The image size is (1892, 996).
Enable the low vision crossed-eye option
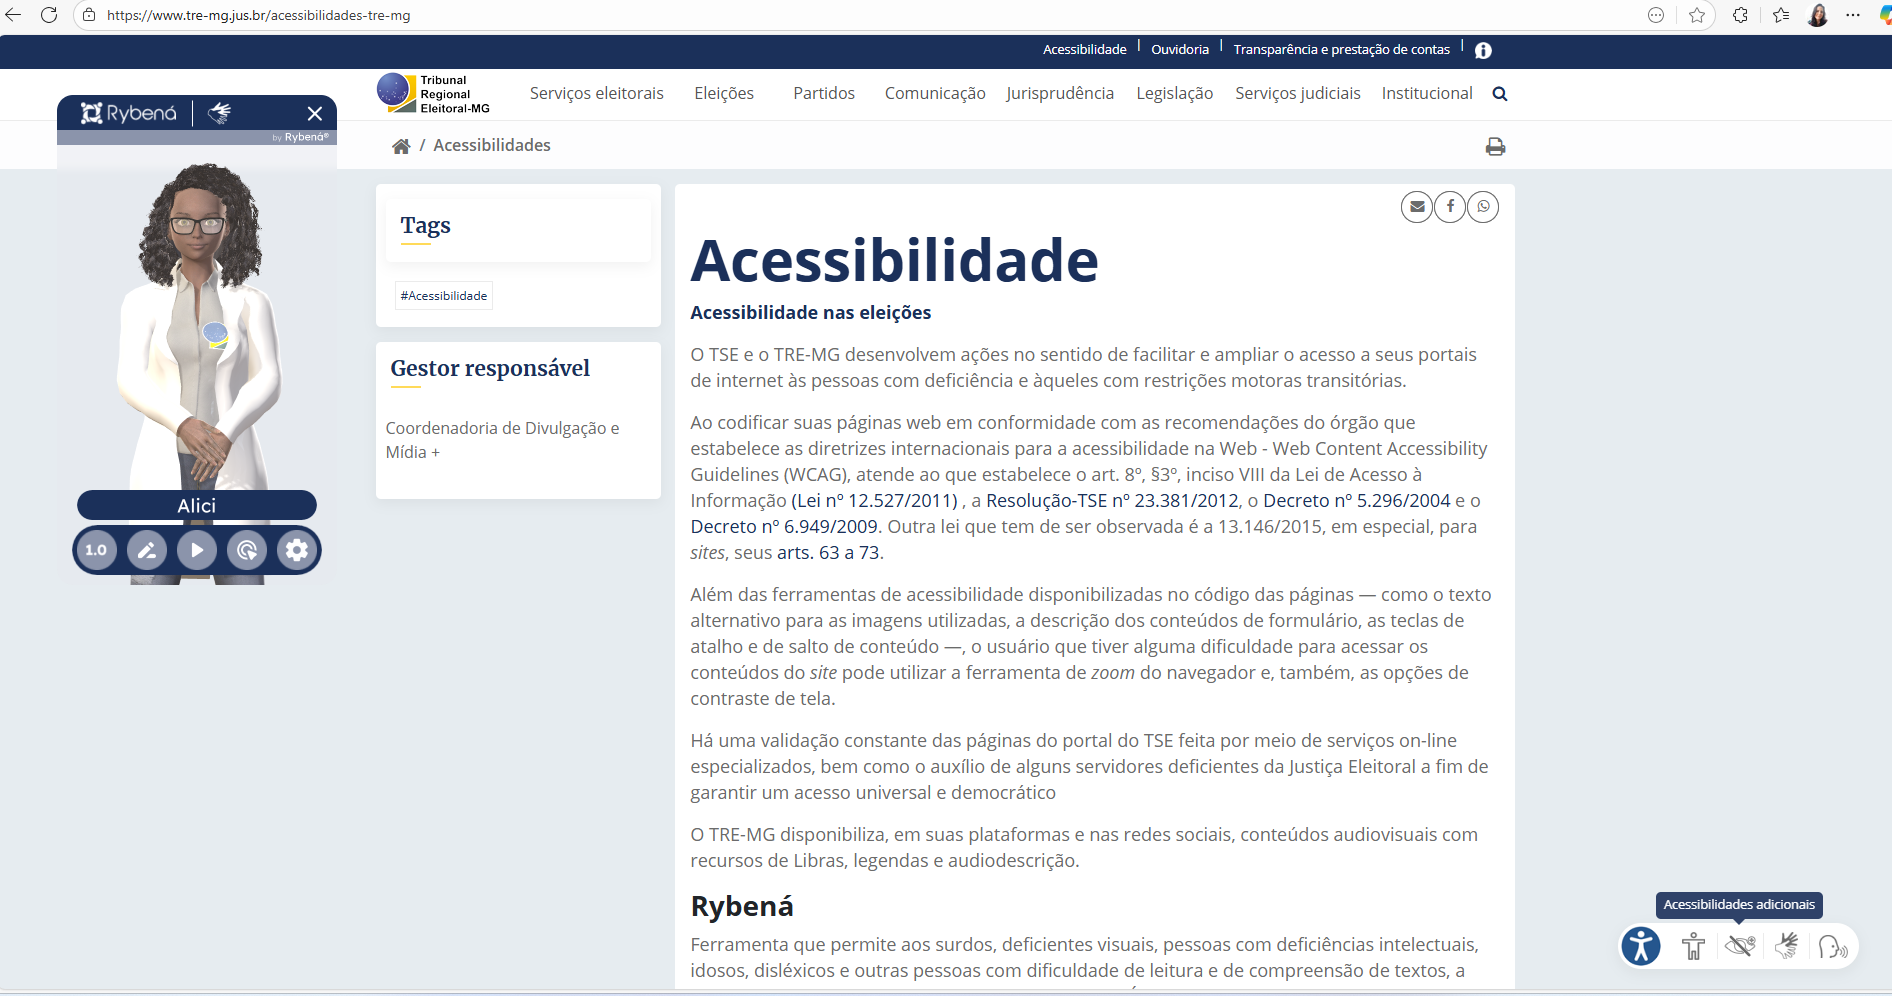(x=1740, y=946)
